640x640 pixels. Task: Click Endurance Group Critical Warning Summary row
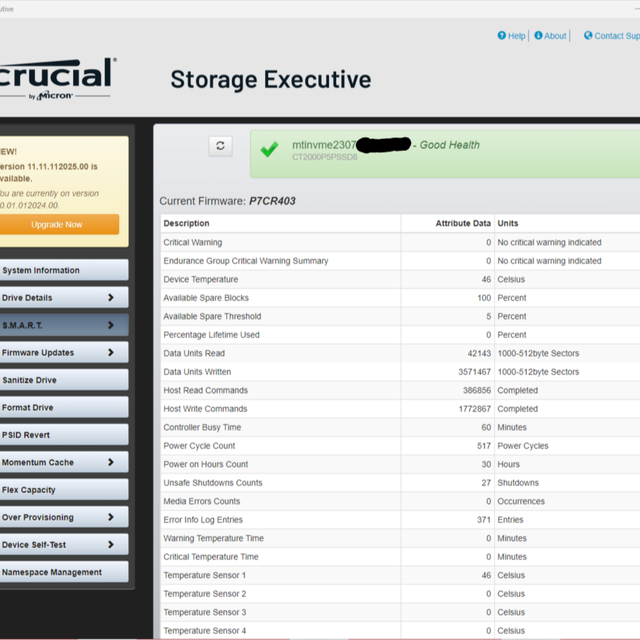pyautogui.click(x=400, y=261)
